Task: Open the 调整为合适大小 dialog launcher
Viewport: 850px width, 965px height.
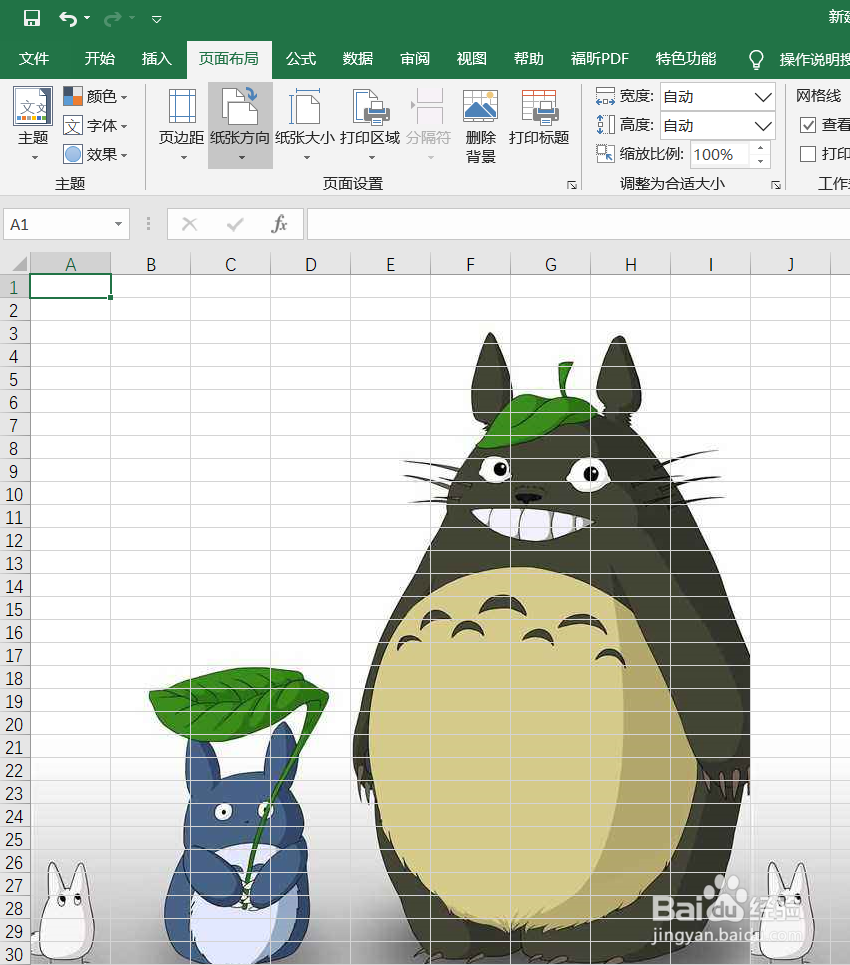Action: [x=776, y=185]
